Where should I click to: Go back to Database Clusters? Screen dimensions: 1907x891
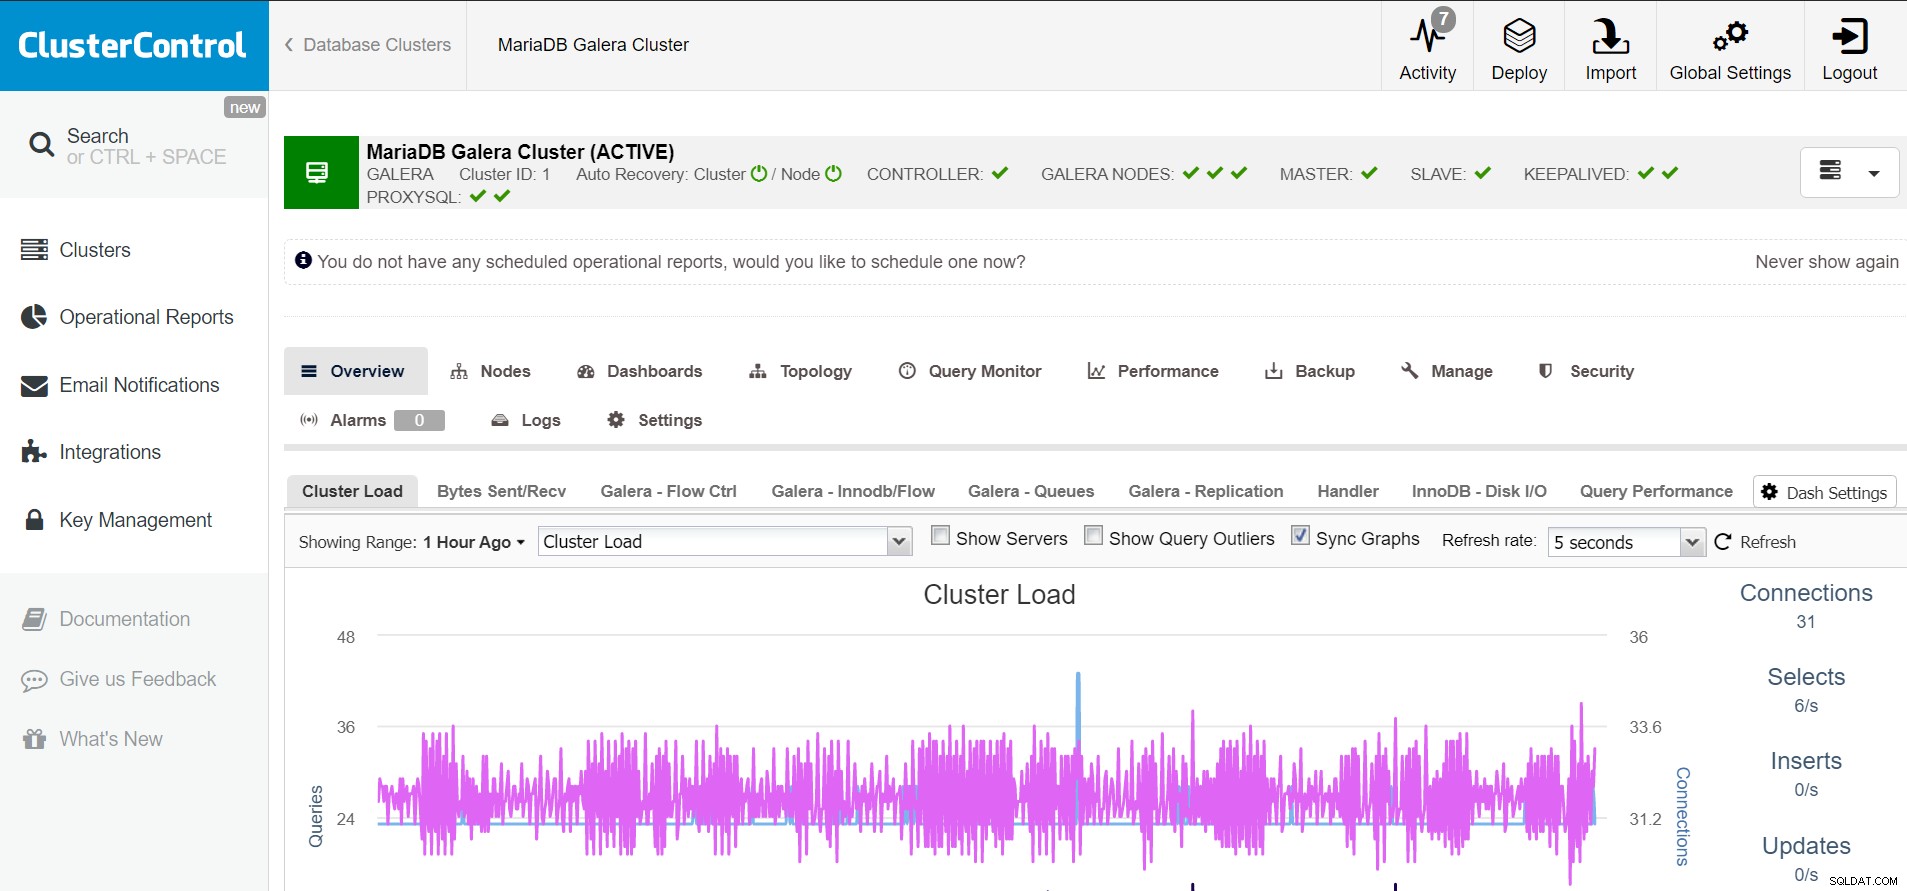click(367, 45)
